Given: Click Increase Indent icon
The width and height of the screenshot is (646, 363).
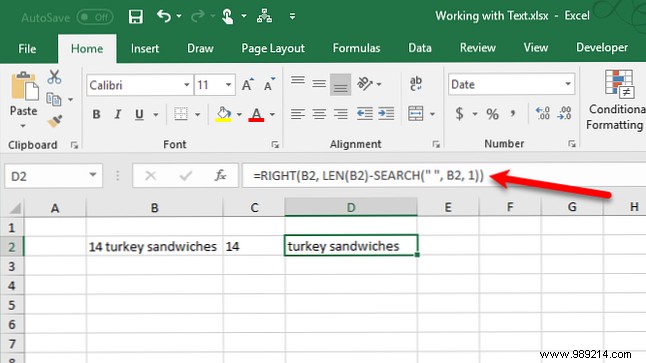Looking at the screenshot, I should 386,114.
